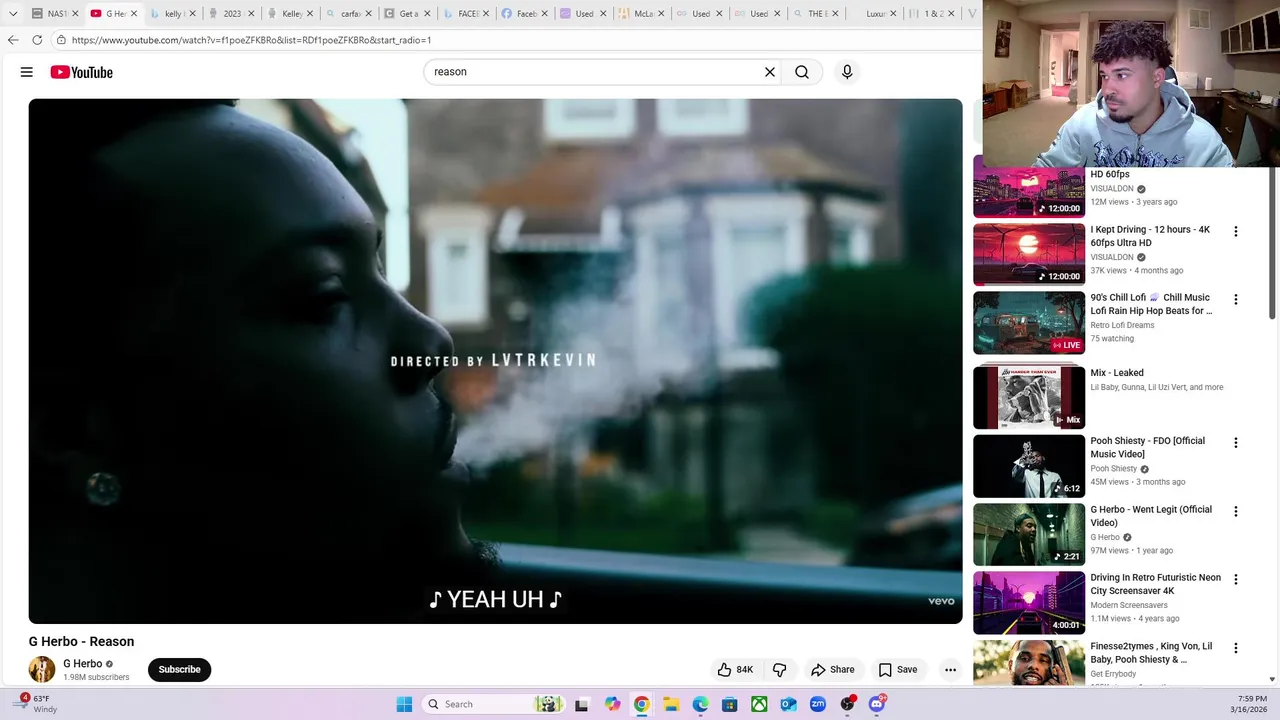Open the tab search dropdown arrow
The height and width of the screenshot is (720, 1280).
(x=13, y=14)
